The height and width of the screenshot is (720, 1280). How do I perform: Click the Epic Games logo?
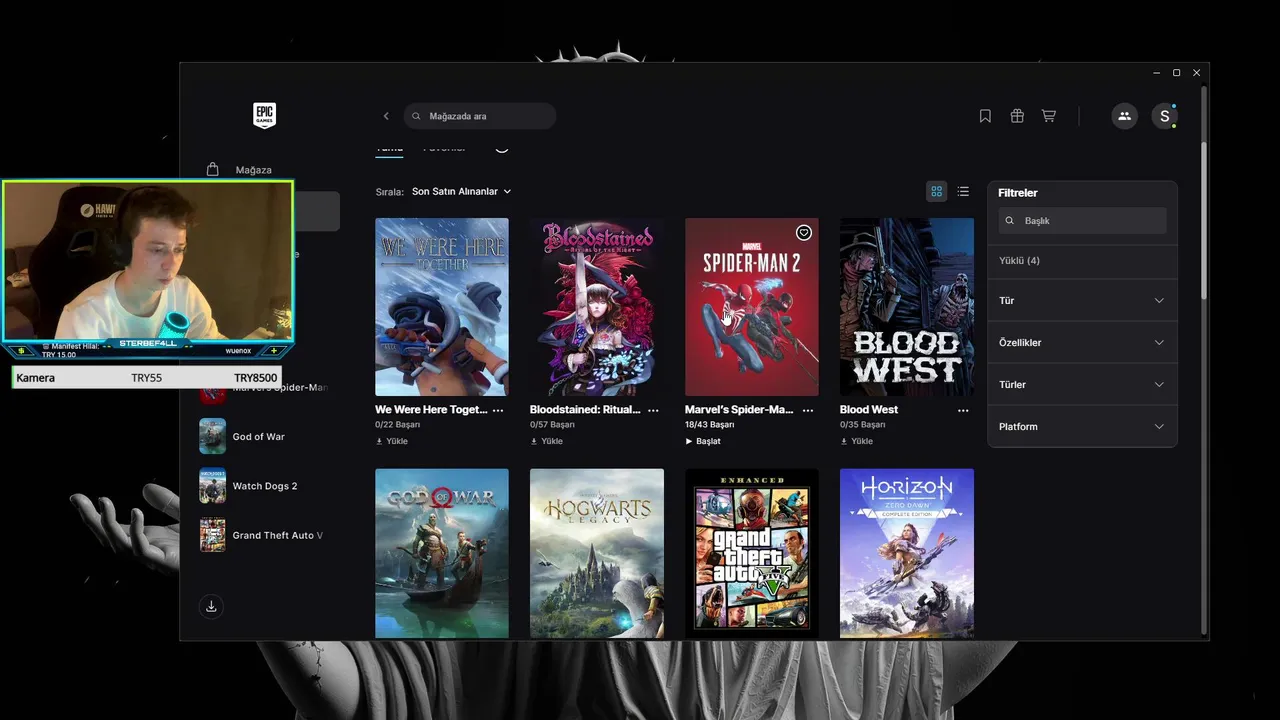tap(264, 115)
